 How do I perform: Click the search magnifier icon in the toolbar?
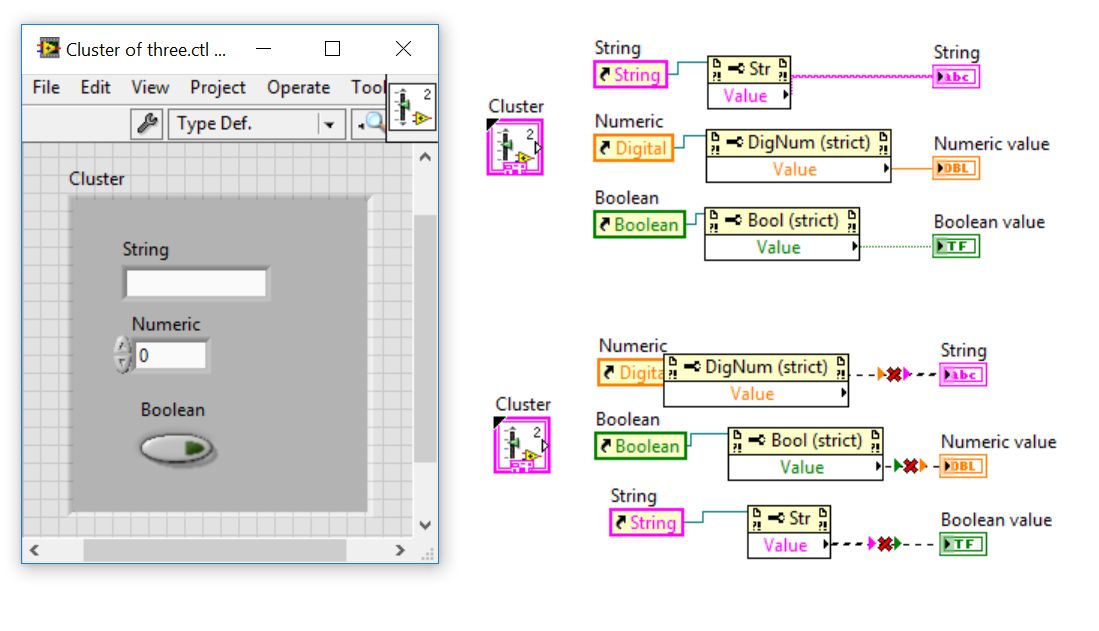point(369,124)
